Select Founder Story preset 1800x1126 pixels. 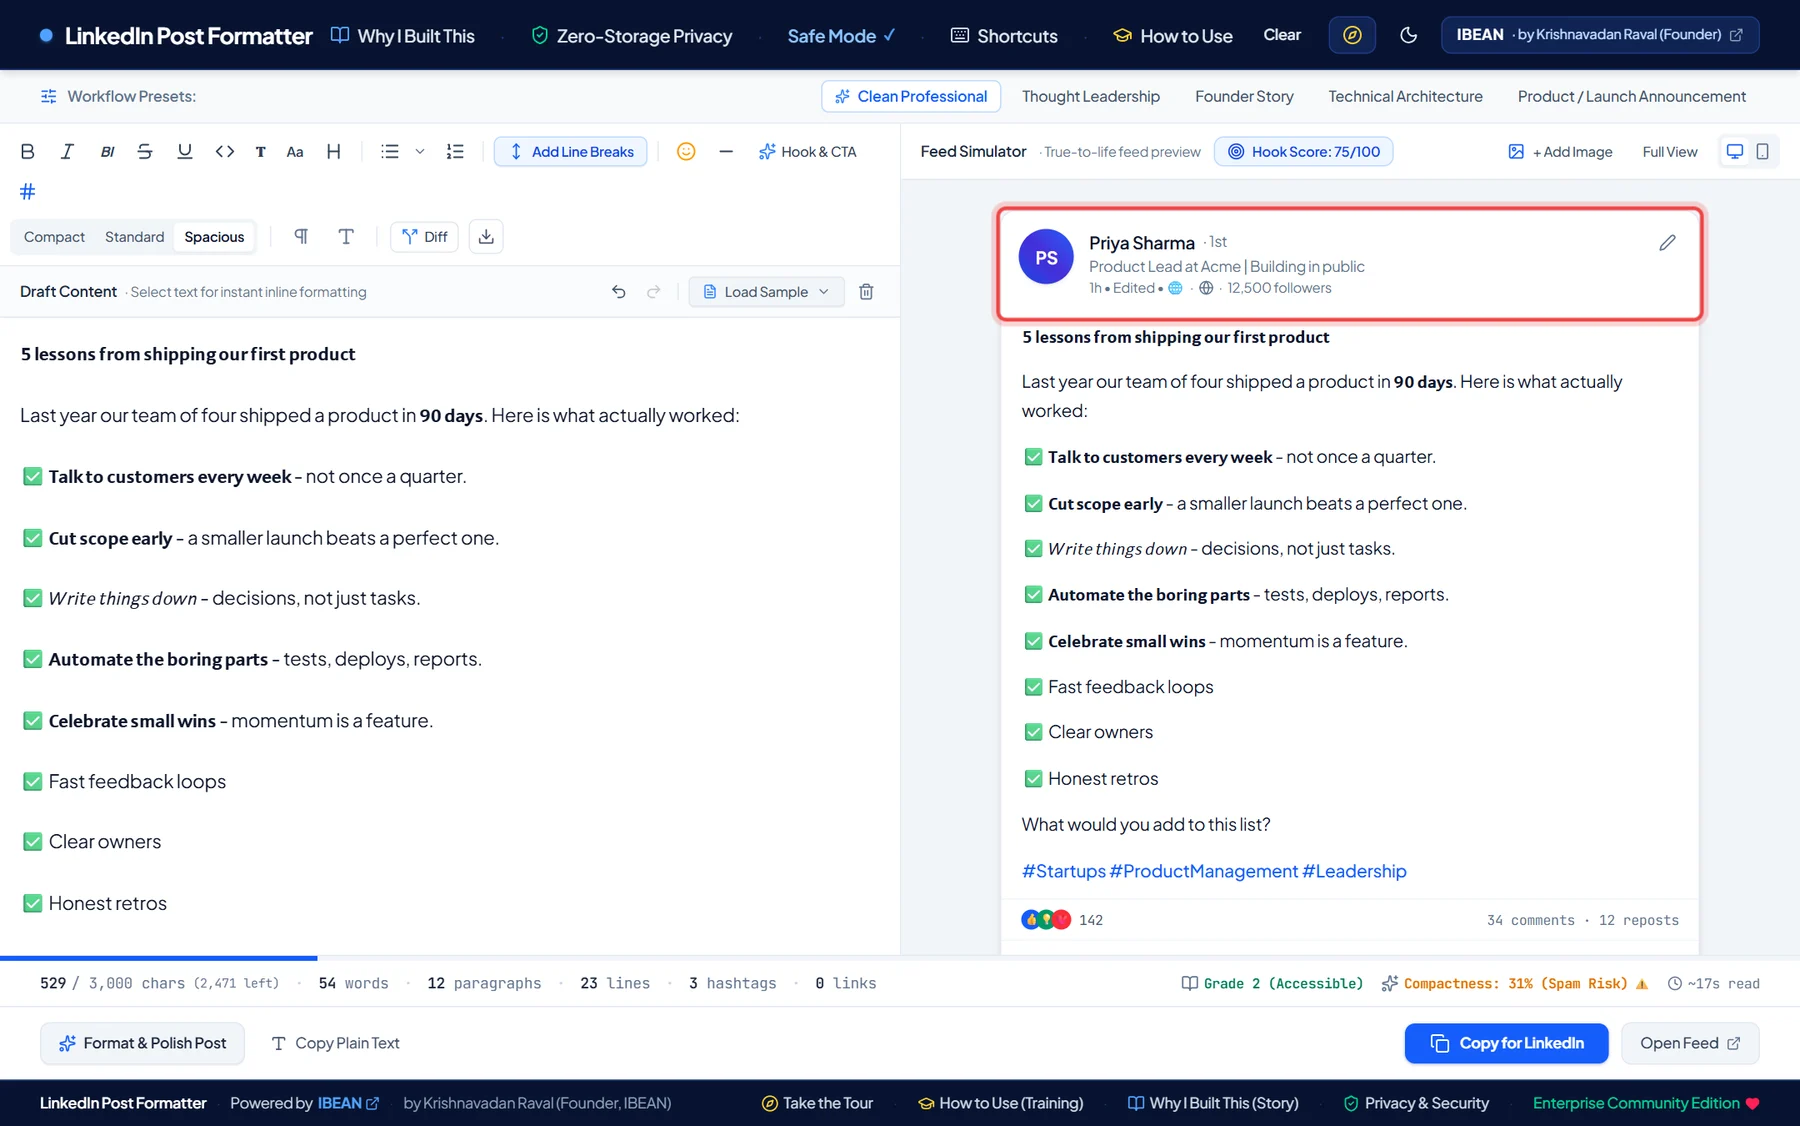click(x=1244, y=97)
